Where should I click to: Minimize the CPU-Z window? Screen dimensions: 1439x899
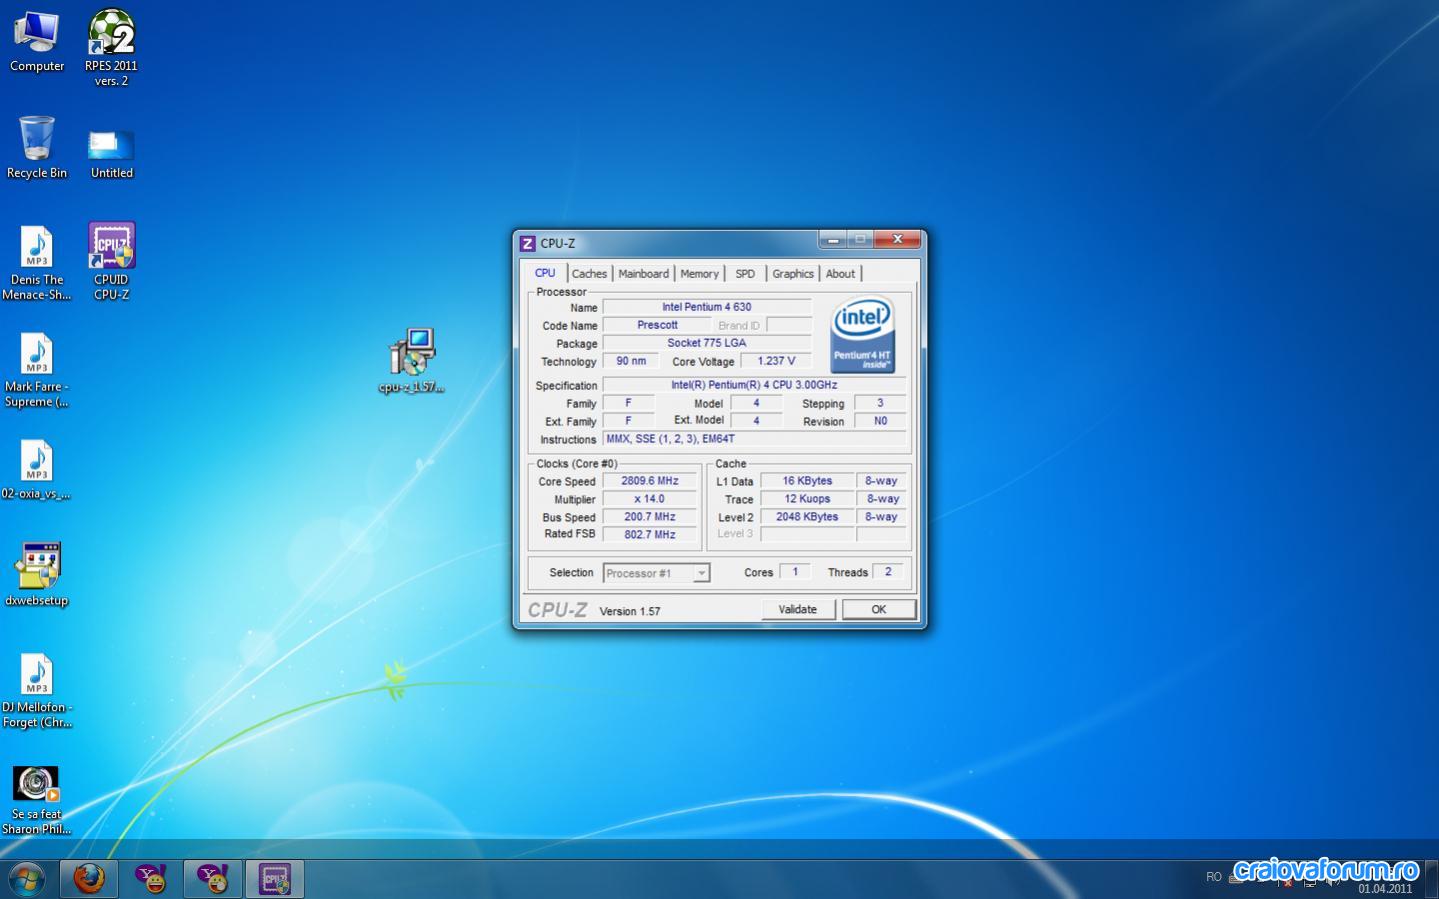(833, 240)
